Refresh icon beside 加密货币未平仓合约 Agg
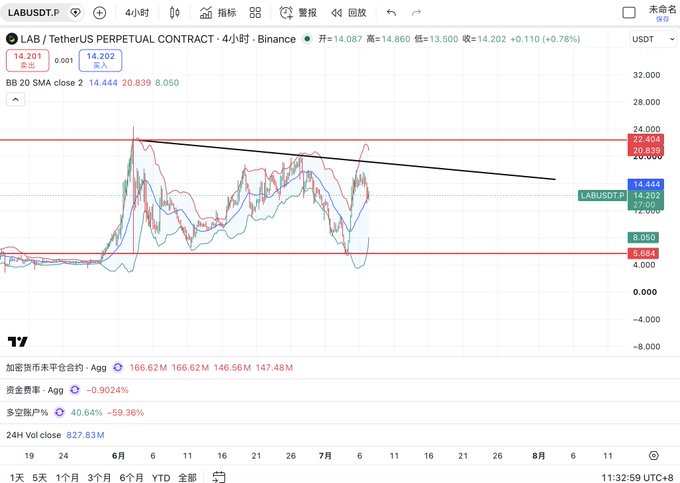 [x=118, y=368]
